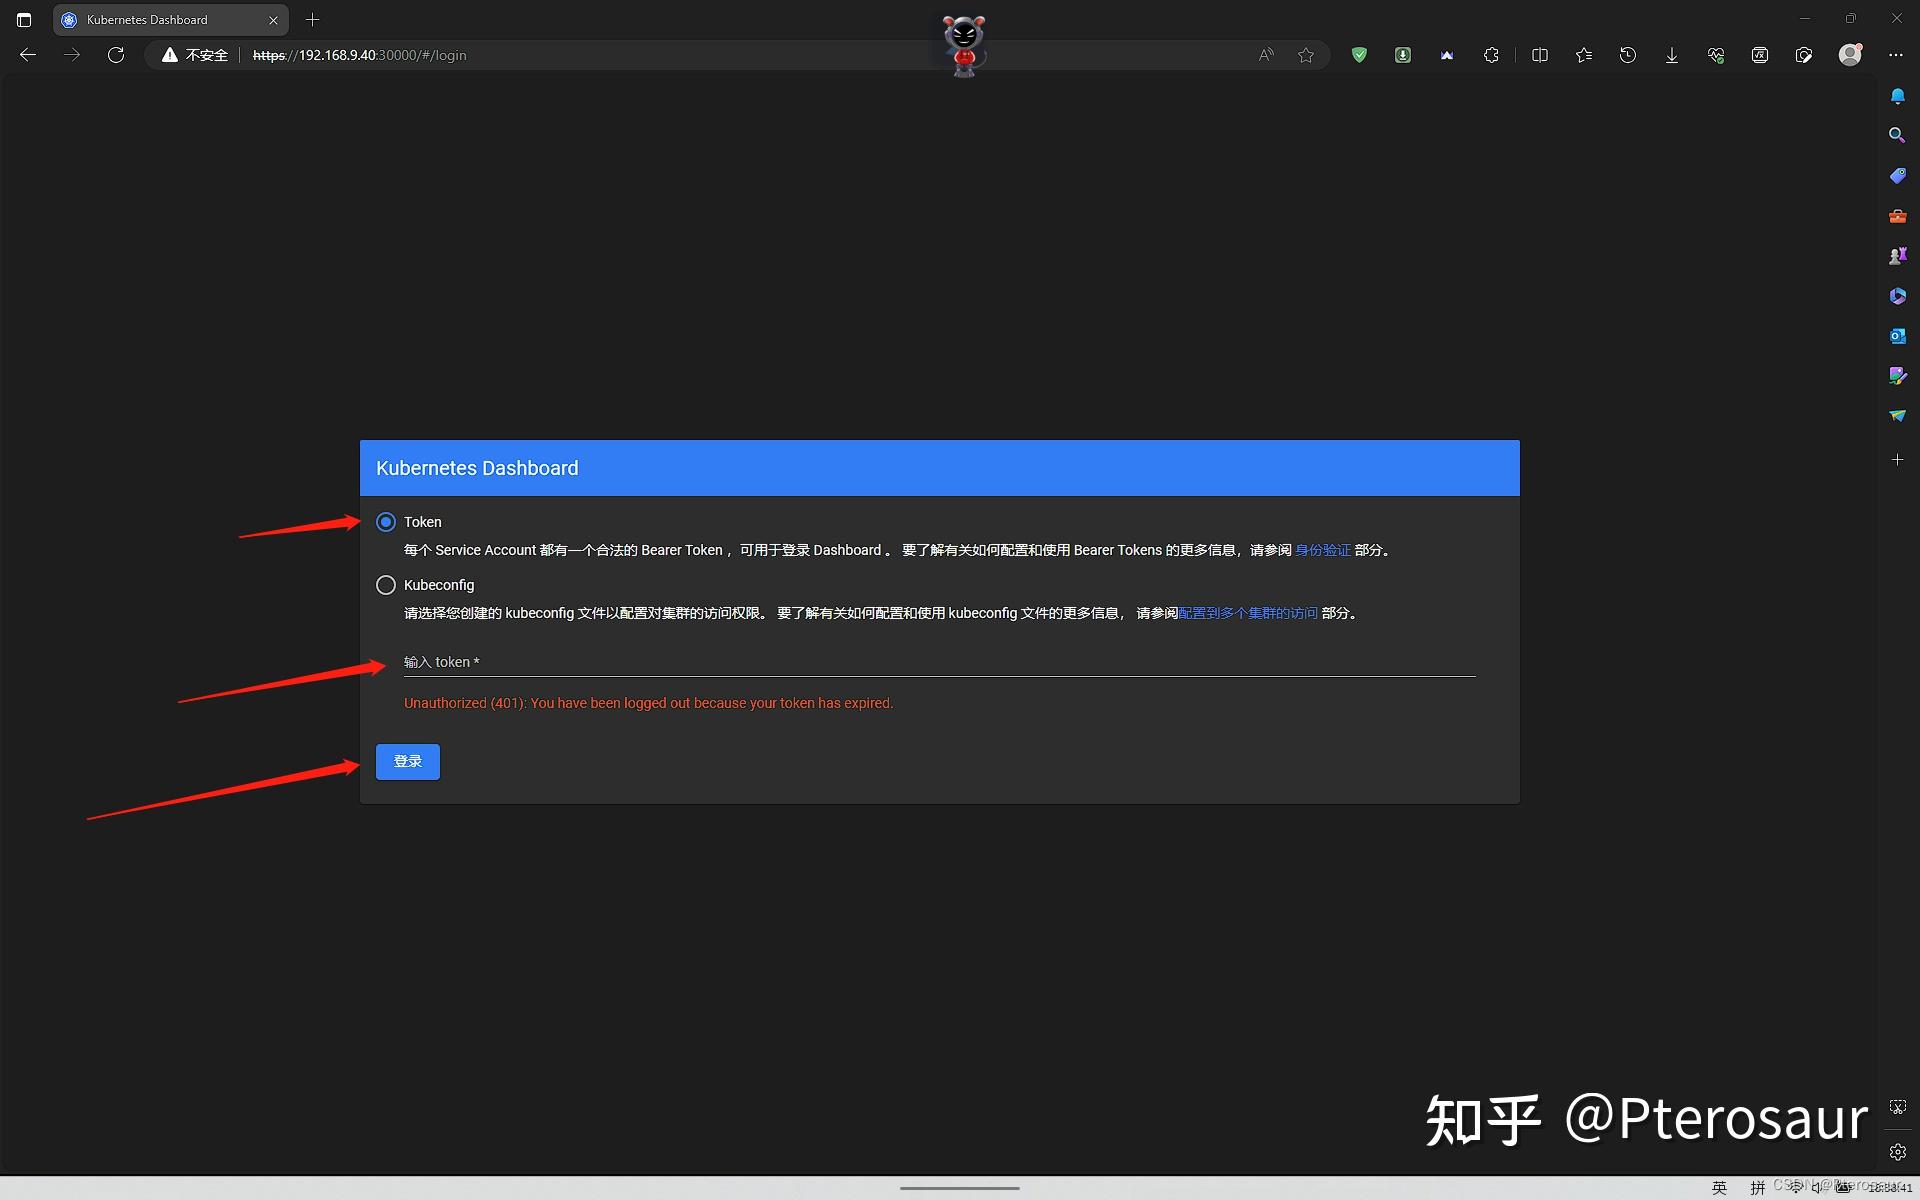The image size is (1920, 1200).
Task: Open the blue-arrow extension icon
Action: click(x=1447, y=55)
